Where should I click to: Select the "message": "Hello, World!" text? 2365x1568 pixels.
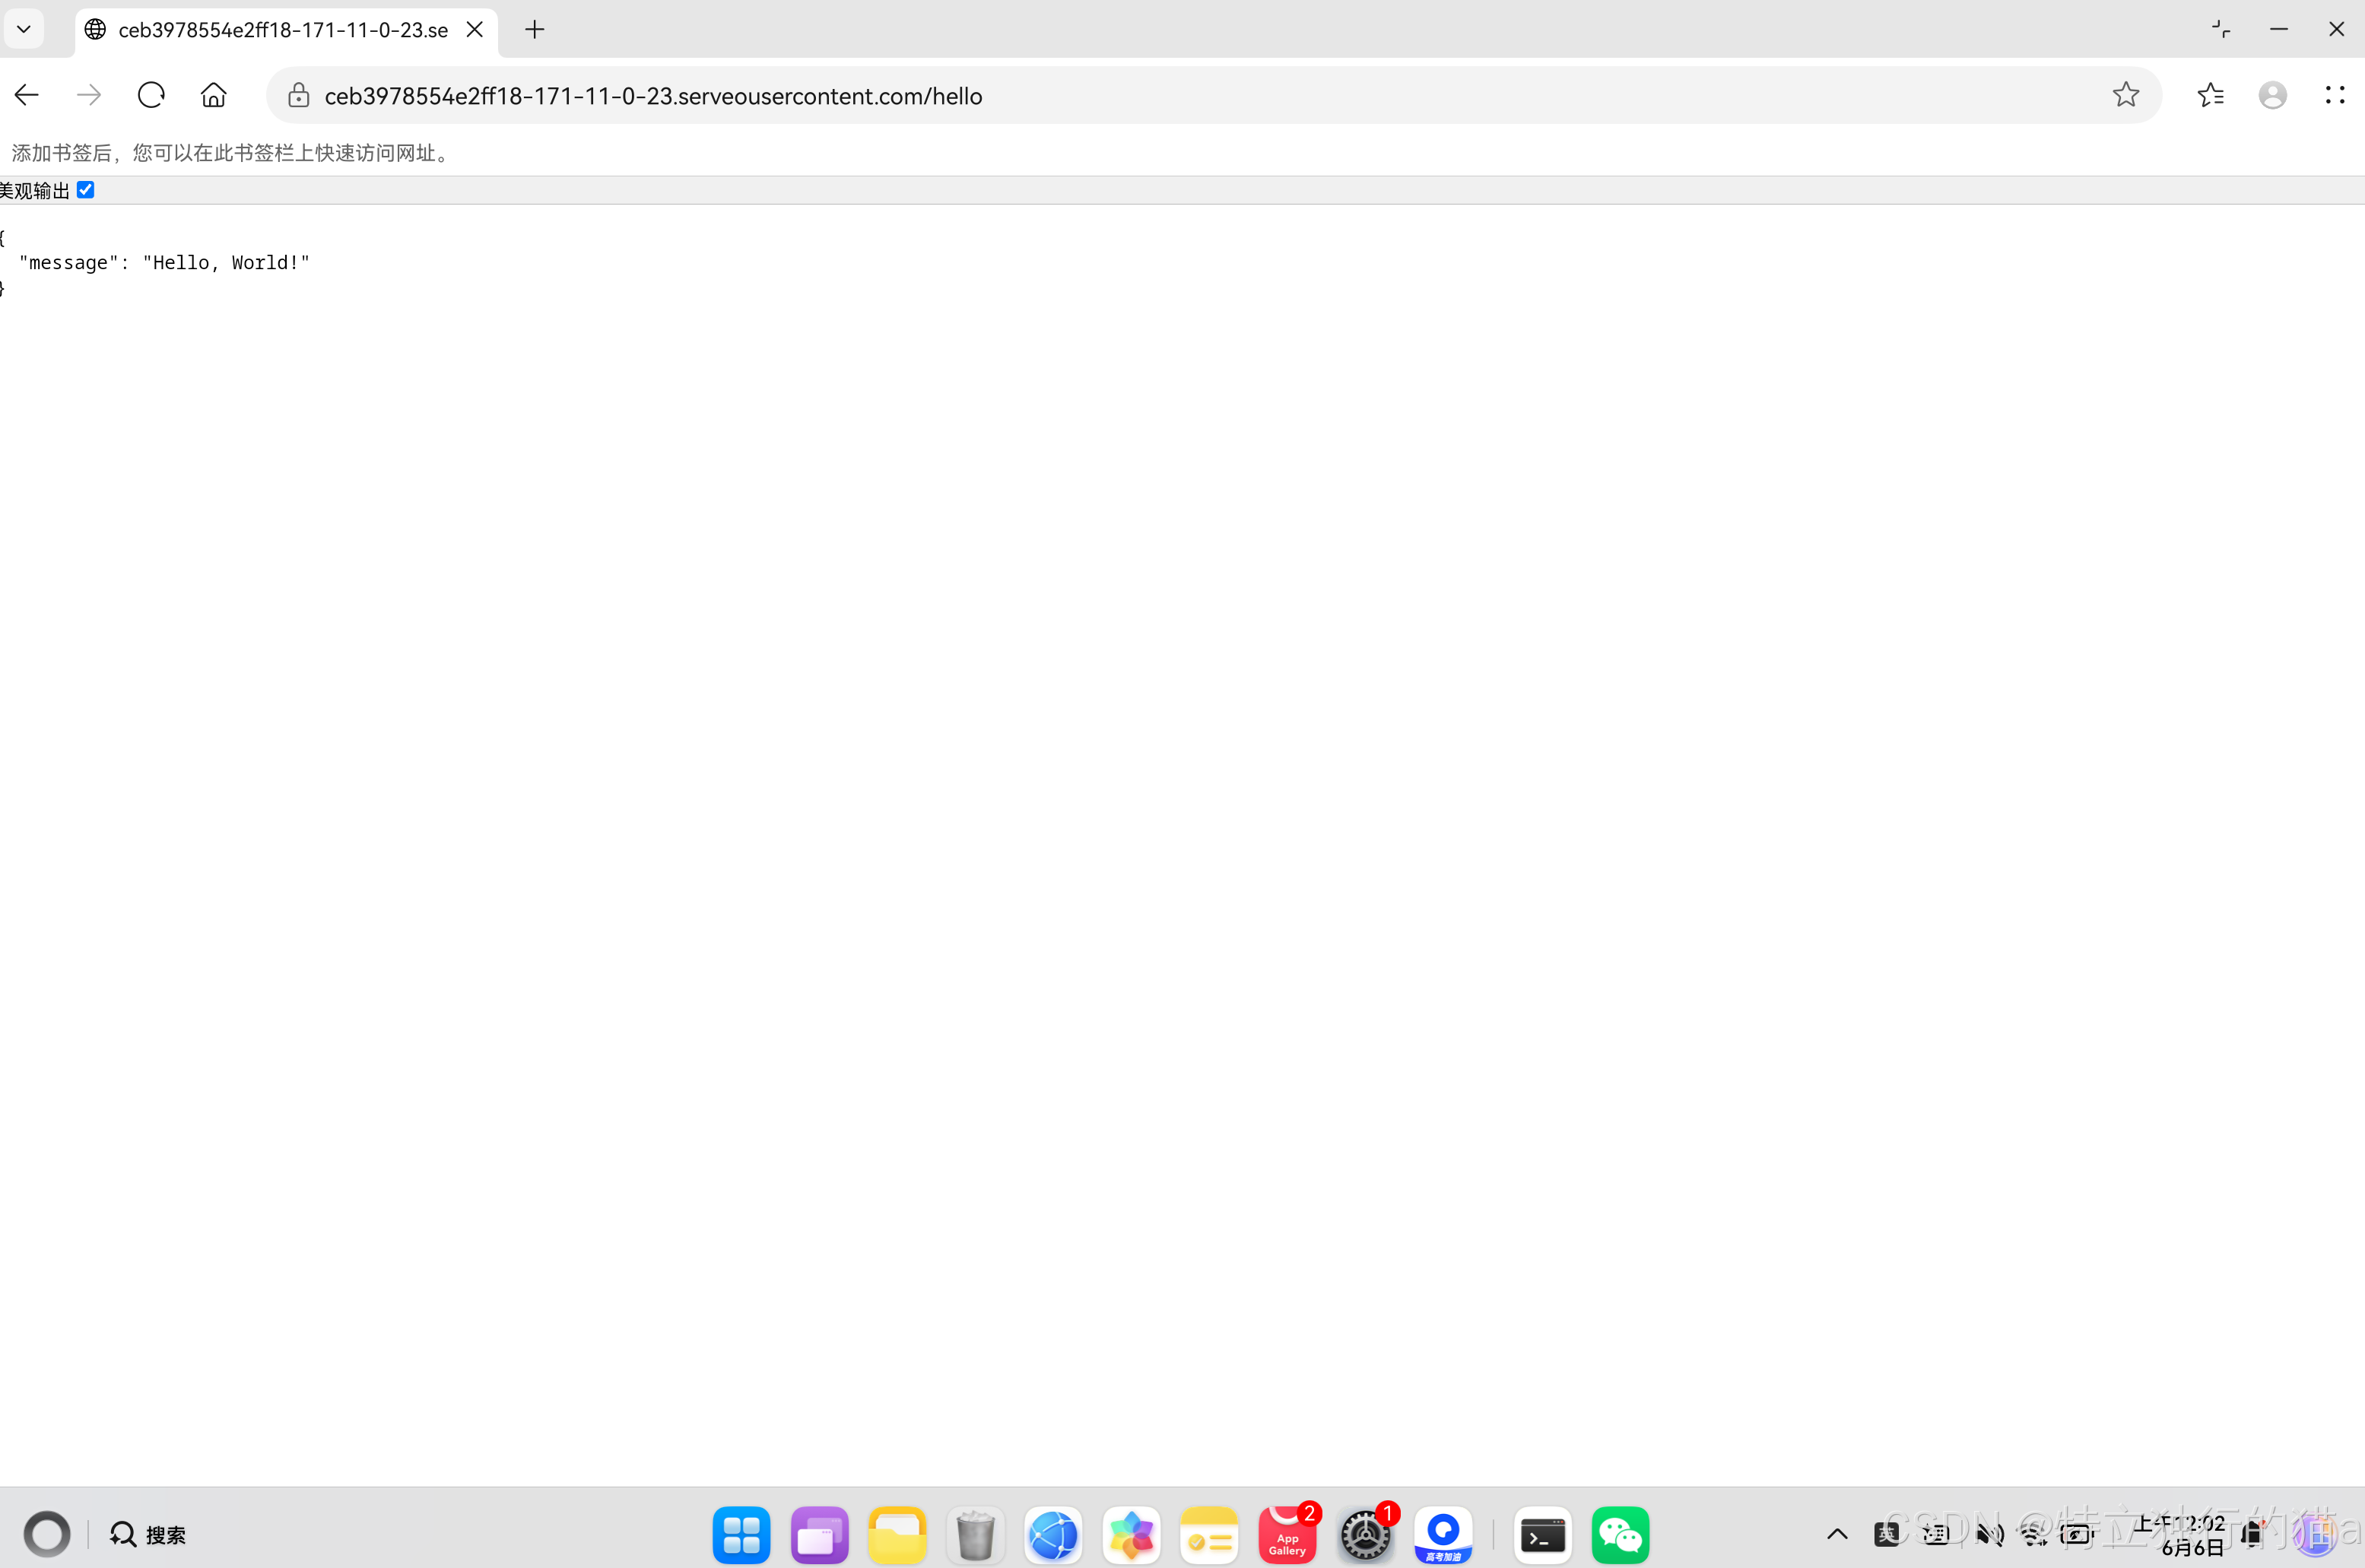[165, 263]
